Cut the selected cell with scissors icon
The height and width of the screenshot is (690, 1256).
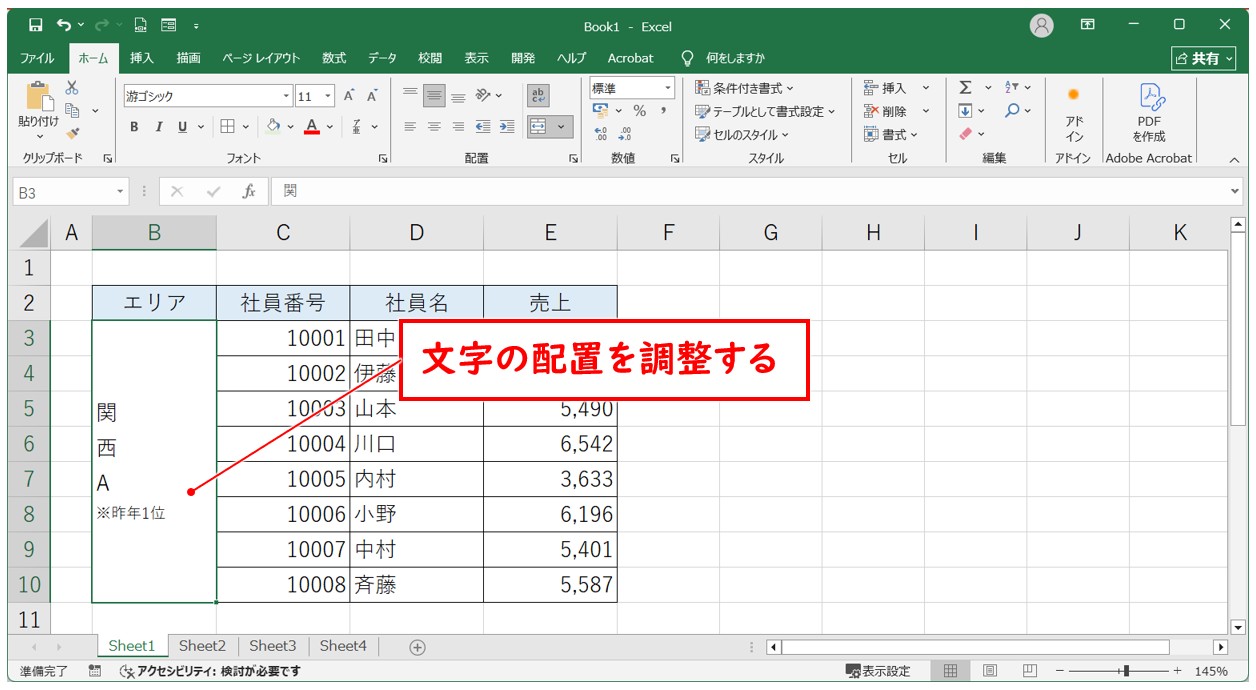tap(72, 88)
